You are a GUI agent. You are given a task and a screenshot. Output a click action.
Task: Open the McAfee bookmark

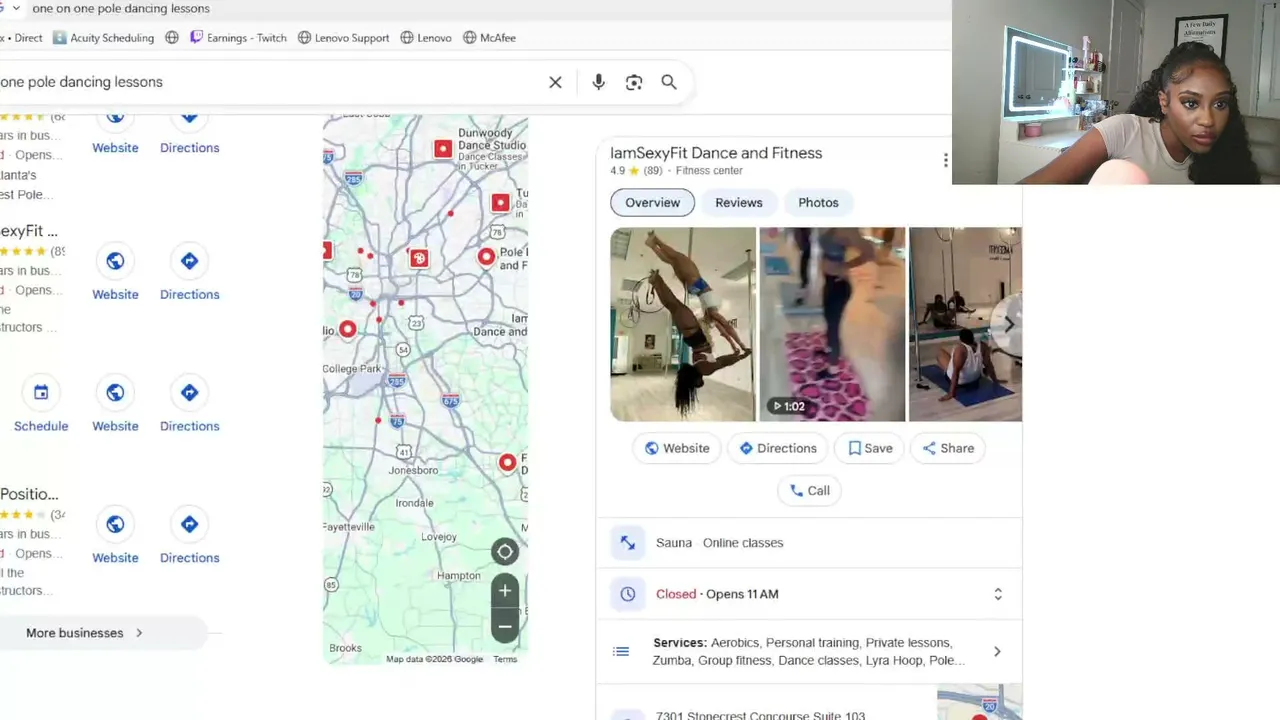(490, 38)
